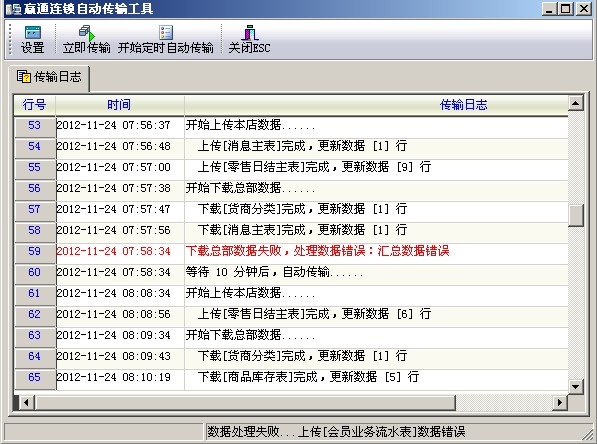Click the 传输日志 column header
Viewport: 597px width, 444px height.
tap(376, 105)
